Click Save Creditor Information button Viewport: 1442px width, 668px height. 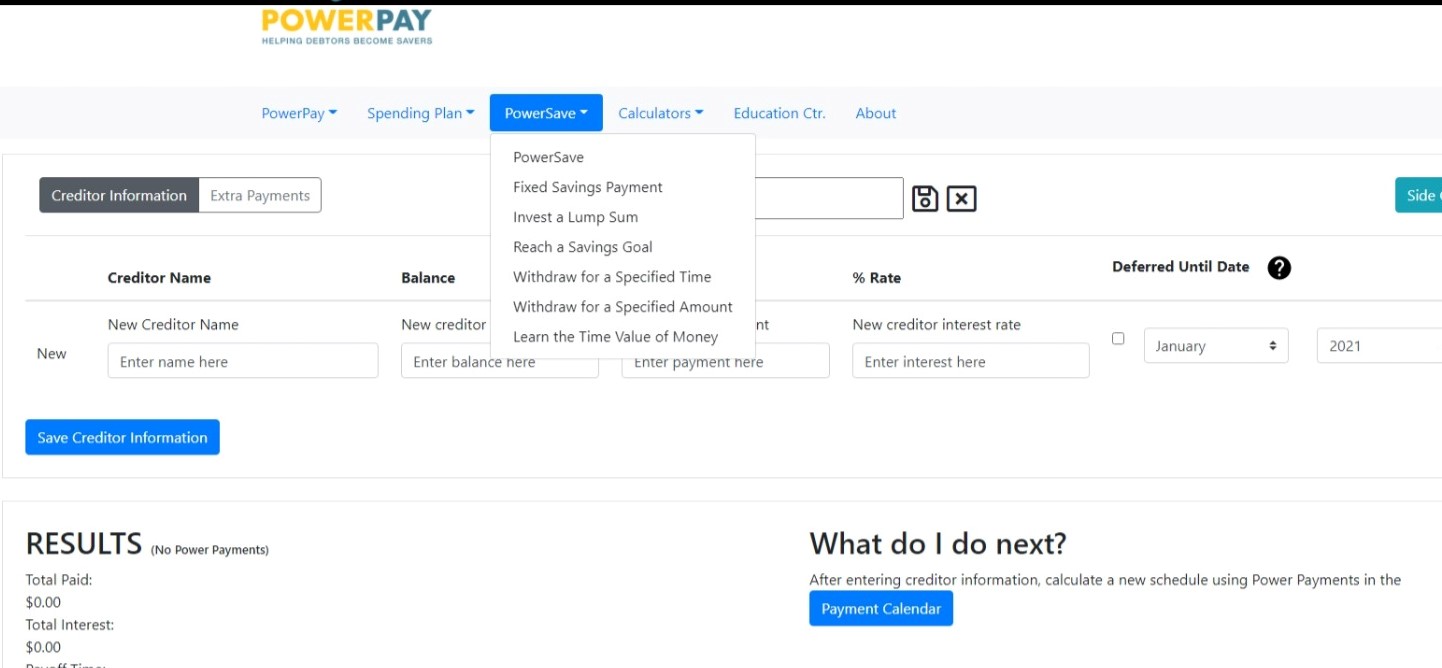coord(122,437)
